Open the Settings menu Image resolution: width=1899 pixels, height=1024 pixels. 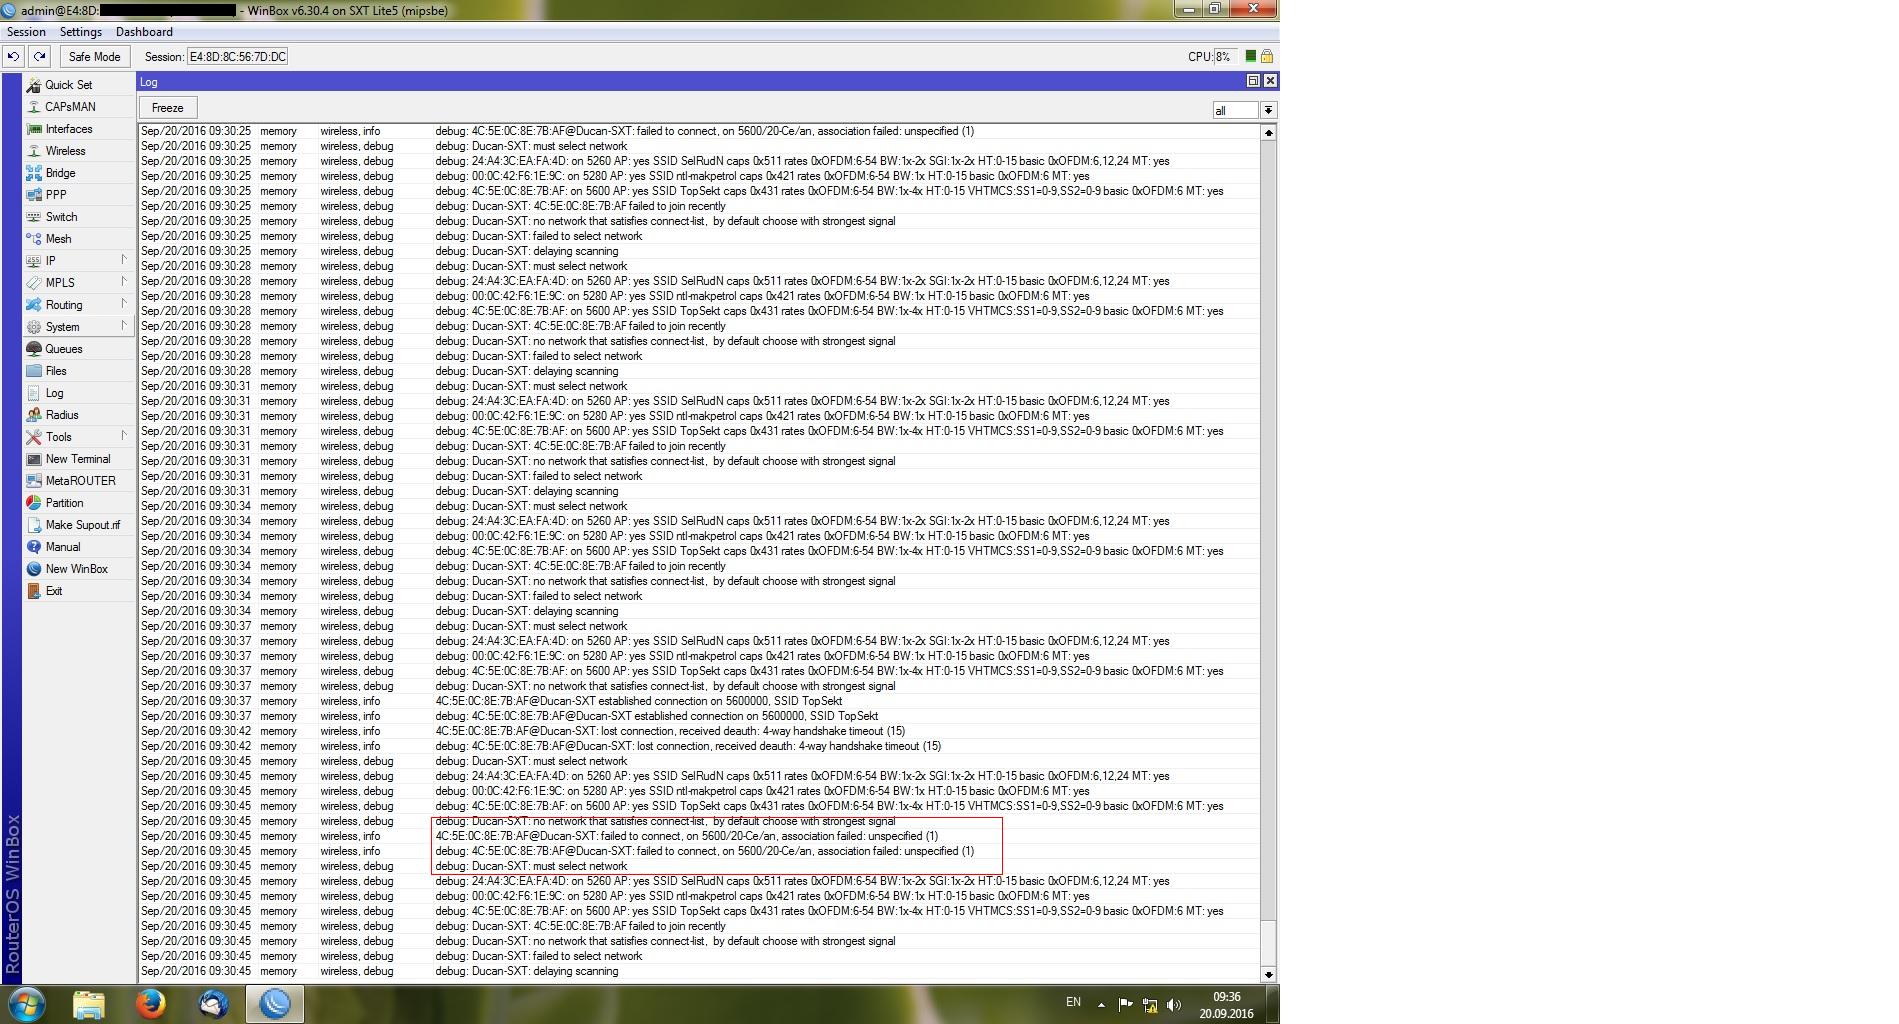point(81,32)
